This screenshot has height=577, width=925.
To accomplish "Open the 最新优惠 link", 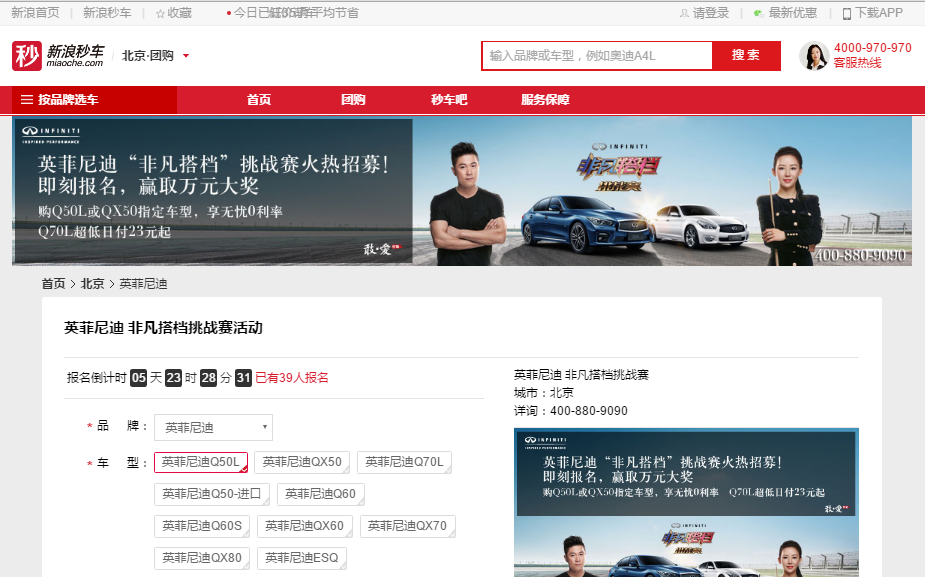I will tap(792, 13).
